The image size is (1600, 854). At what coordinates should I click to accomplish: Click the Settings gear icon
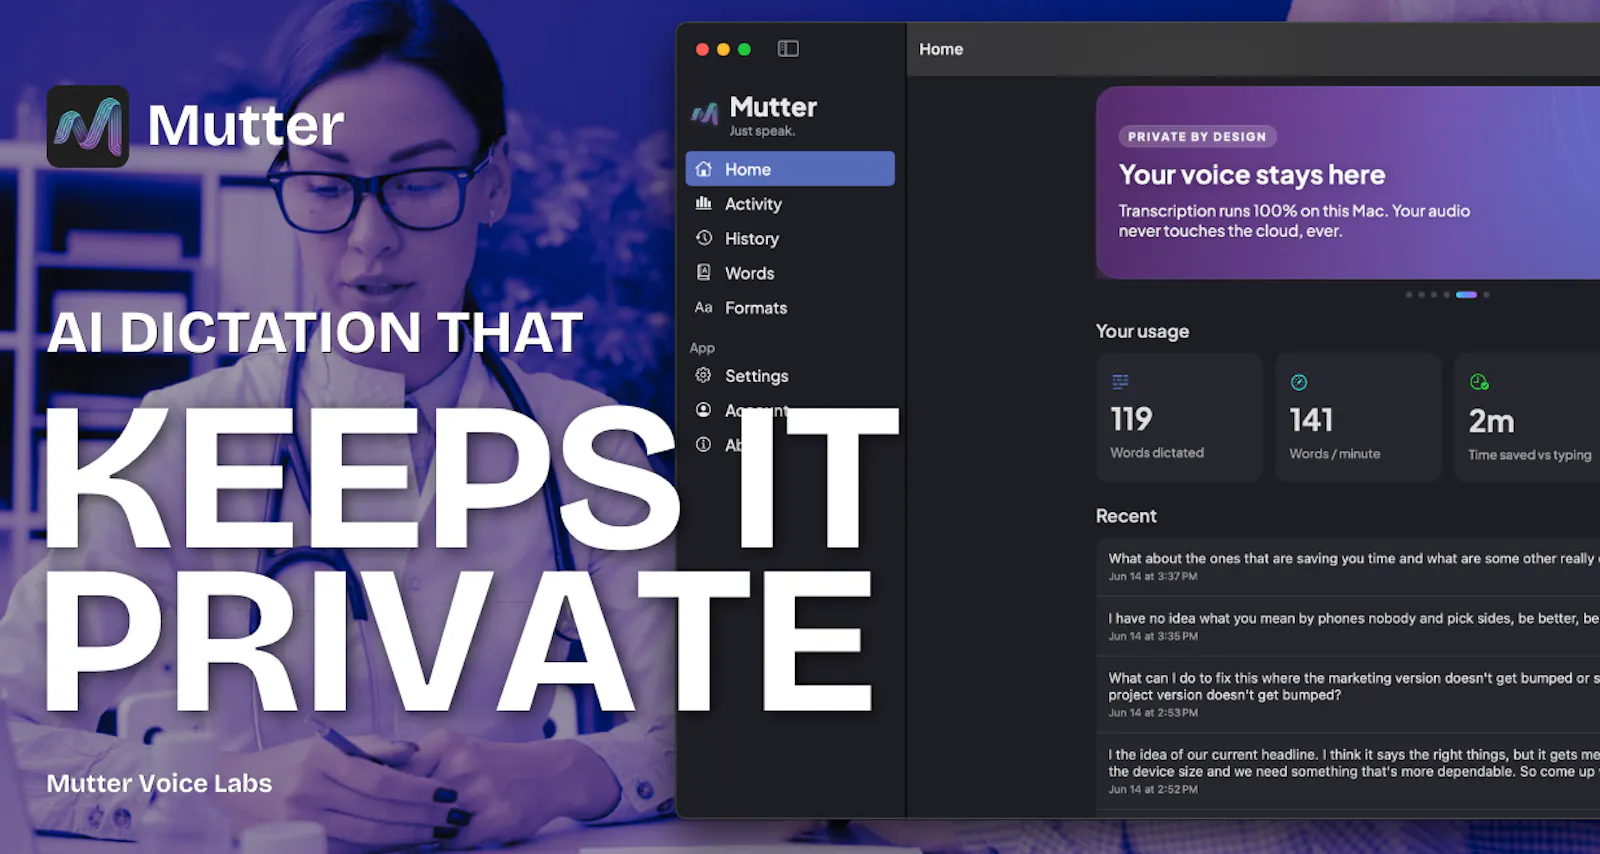pos(704,375)
